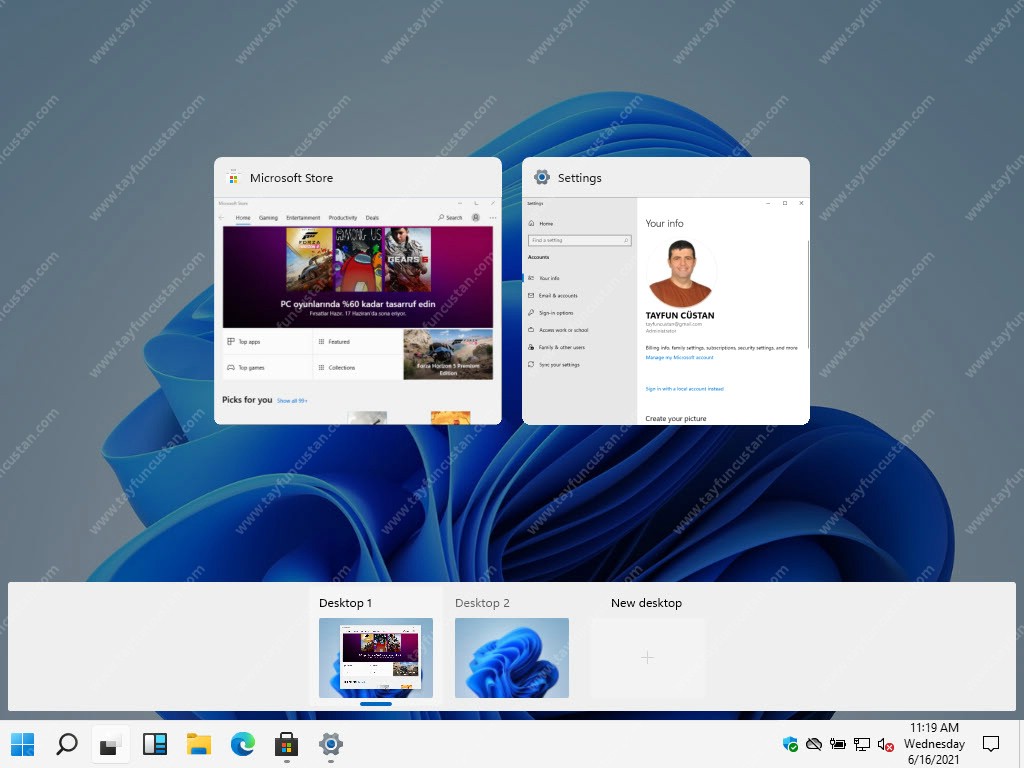This screenshot has height=768, width=1024.
Task: Open the Windows Start menu
Action: [x=23, y=744]
